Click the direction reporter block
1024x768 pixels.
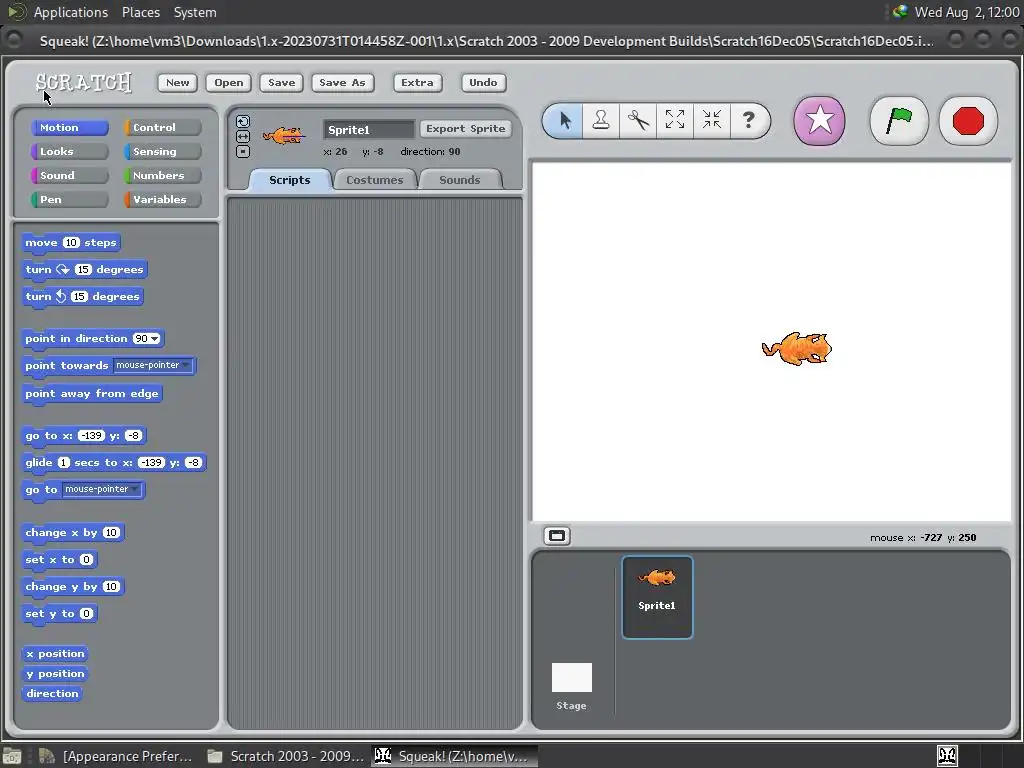pos(52,694)
